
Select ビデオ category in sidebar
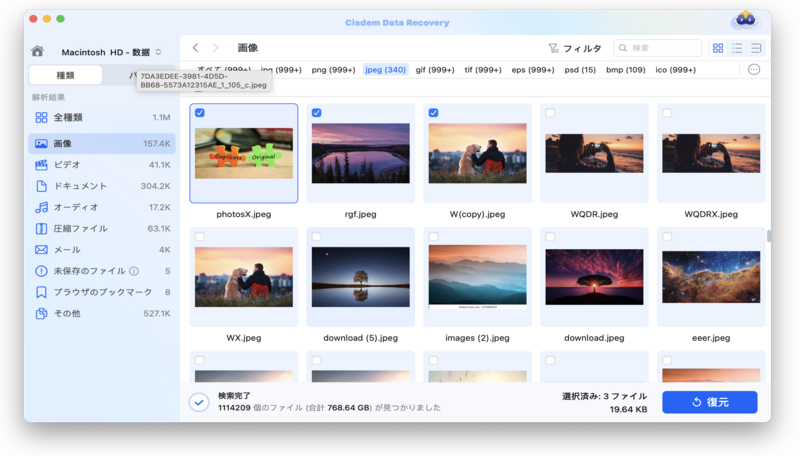click(x=67, y=165)
